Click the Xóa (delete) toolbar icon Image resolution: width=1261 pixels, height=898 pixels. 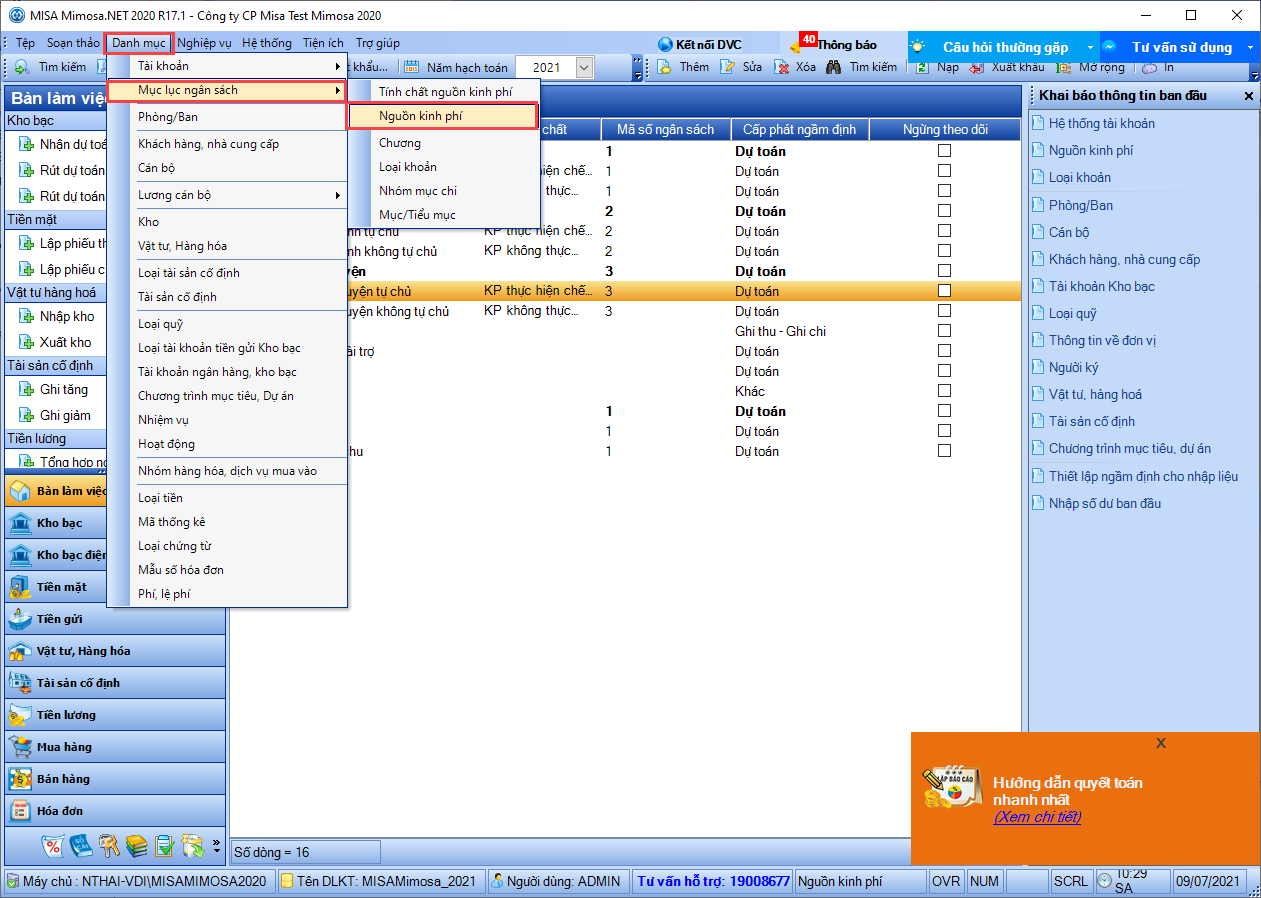(x=782, y=67)
